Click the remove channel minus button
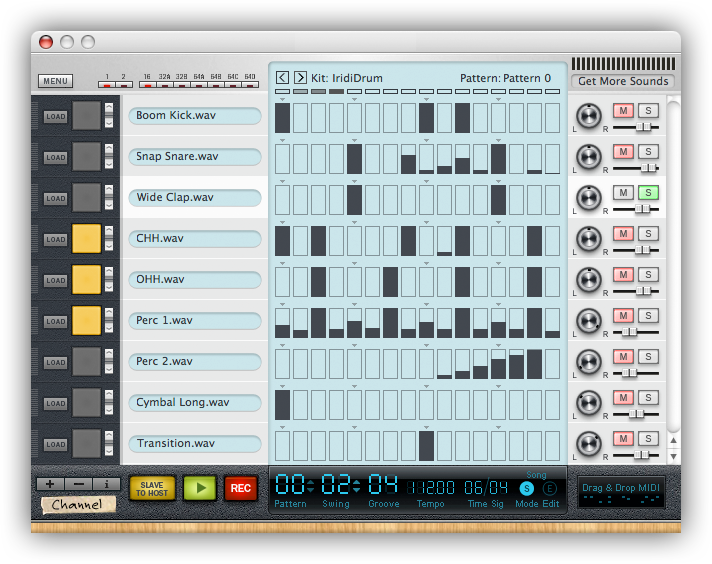This screenshot has height=564, width=712. pyautogui.click(x=79, y=484)
